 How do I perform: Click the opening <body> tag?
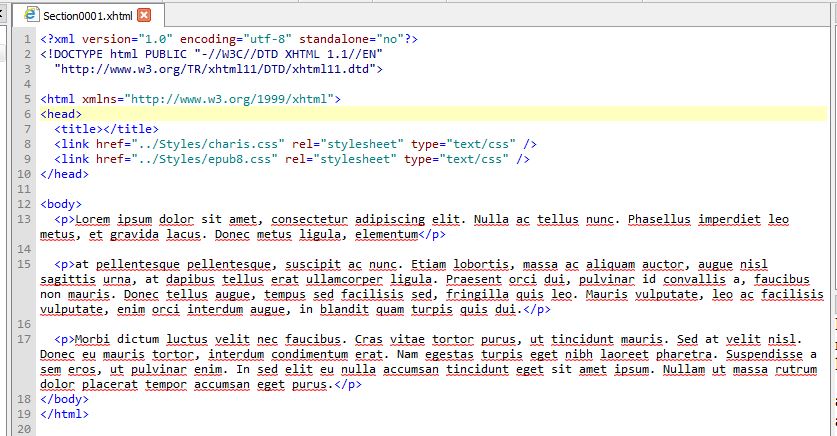pyautogui.click(x=61, y=204)
